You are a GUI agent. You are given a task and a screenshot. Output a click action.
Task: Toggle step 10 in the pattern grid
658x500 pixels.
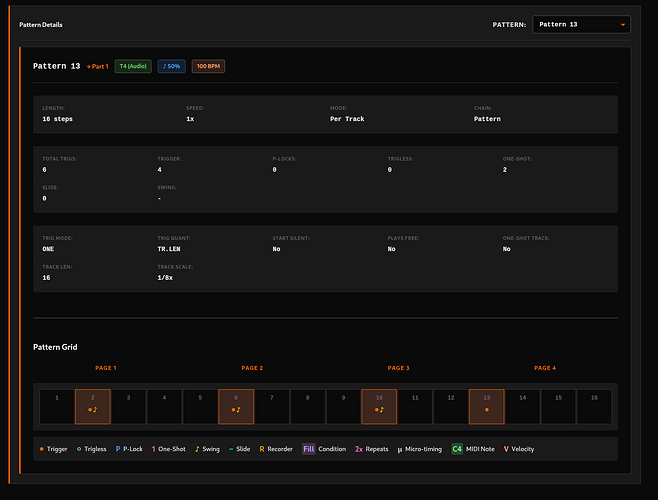[379, 404]
